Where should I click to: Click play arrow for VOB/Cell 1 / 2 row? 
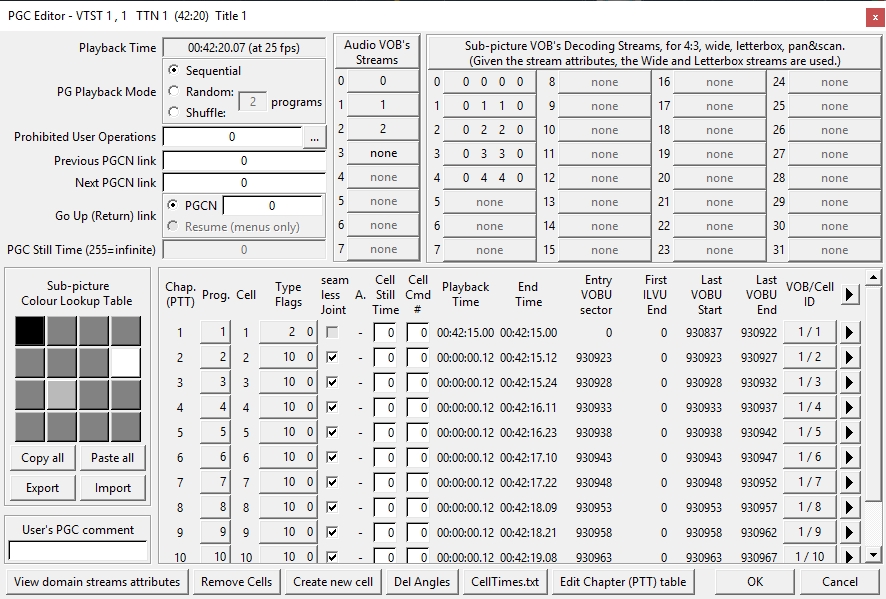pos(850,358)
